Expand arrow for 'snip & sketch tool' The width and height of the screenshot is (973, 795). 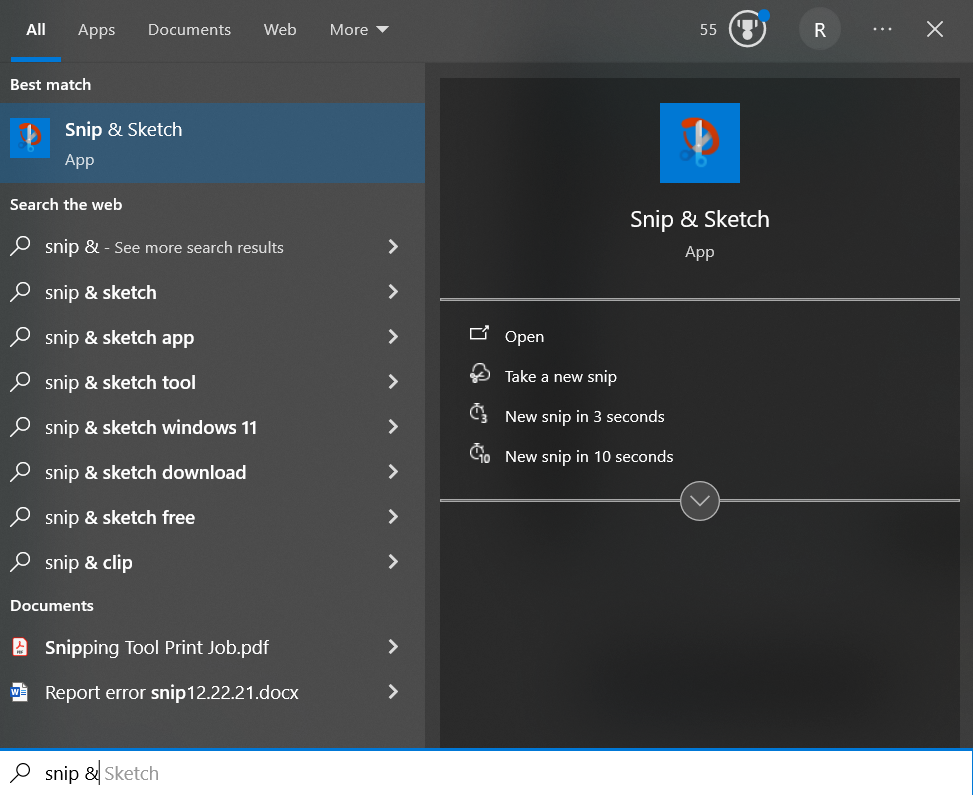[x=393, y=382]
